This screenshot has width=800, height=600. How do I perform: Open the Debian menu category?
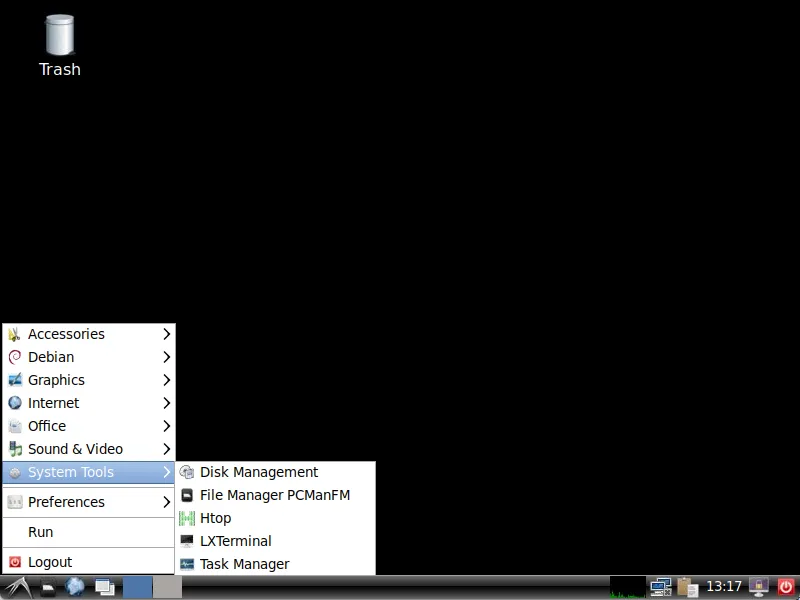click(x=89, y=357)
